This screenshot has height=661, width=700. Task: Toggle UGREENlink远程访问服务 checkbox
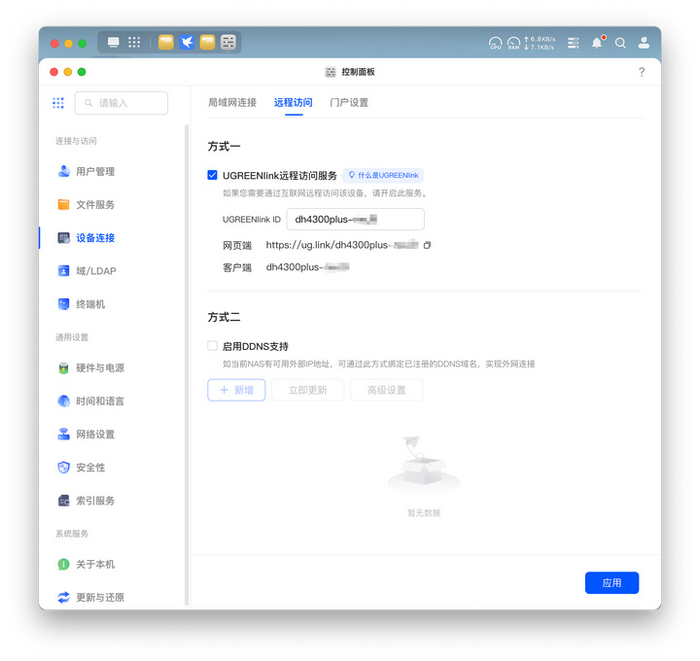(x=212, y=175)
